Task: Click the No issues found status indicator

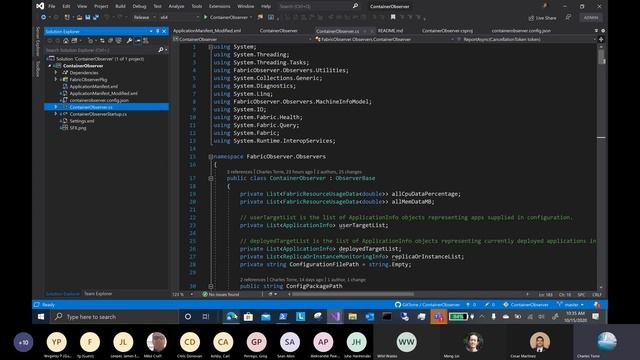Action: click(x=221, y=294)
